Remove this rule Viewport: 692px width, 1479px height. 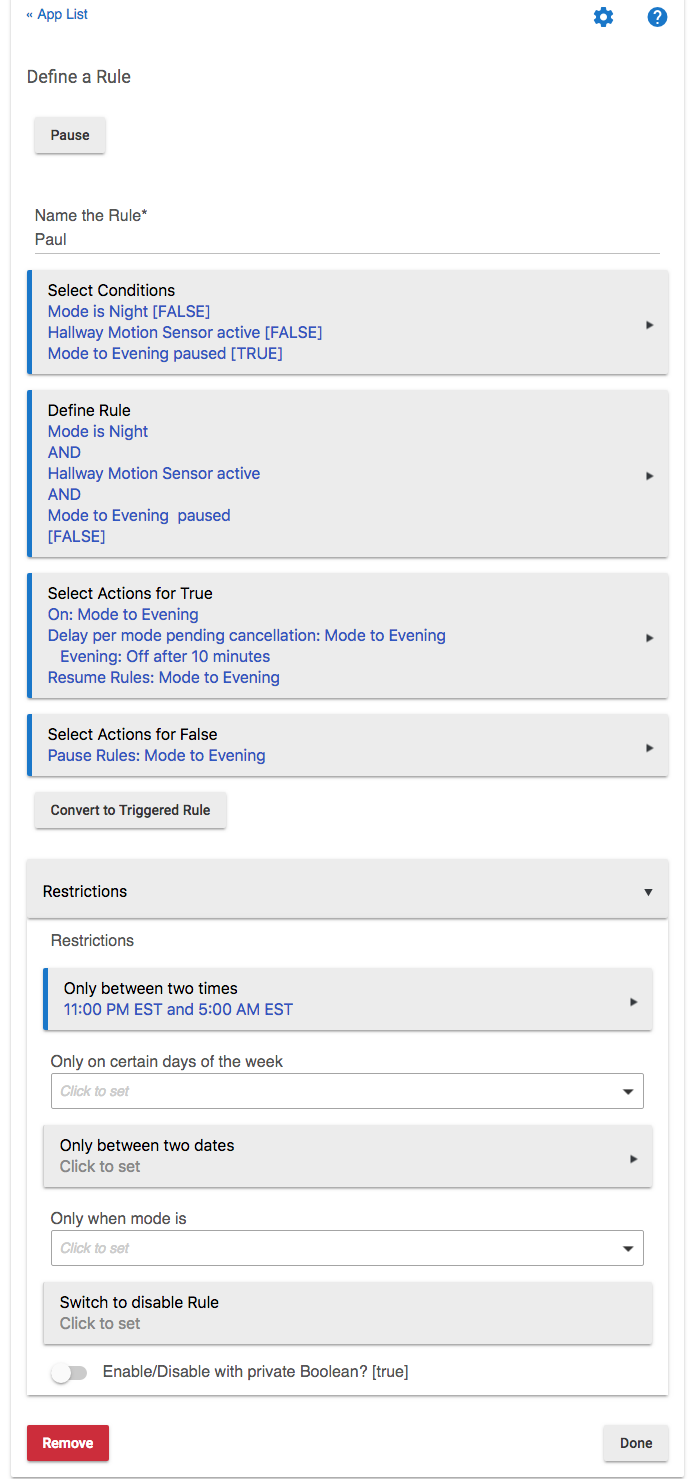[68, 1443]
